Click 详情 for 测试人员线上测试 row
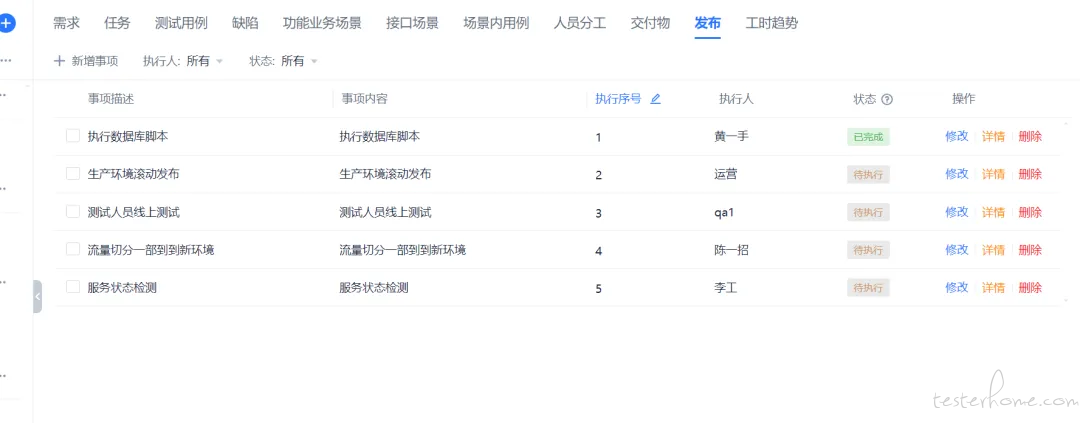The height and width of the screenshot is (423, 1080). 993,212
